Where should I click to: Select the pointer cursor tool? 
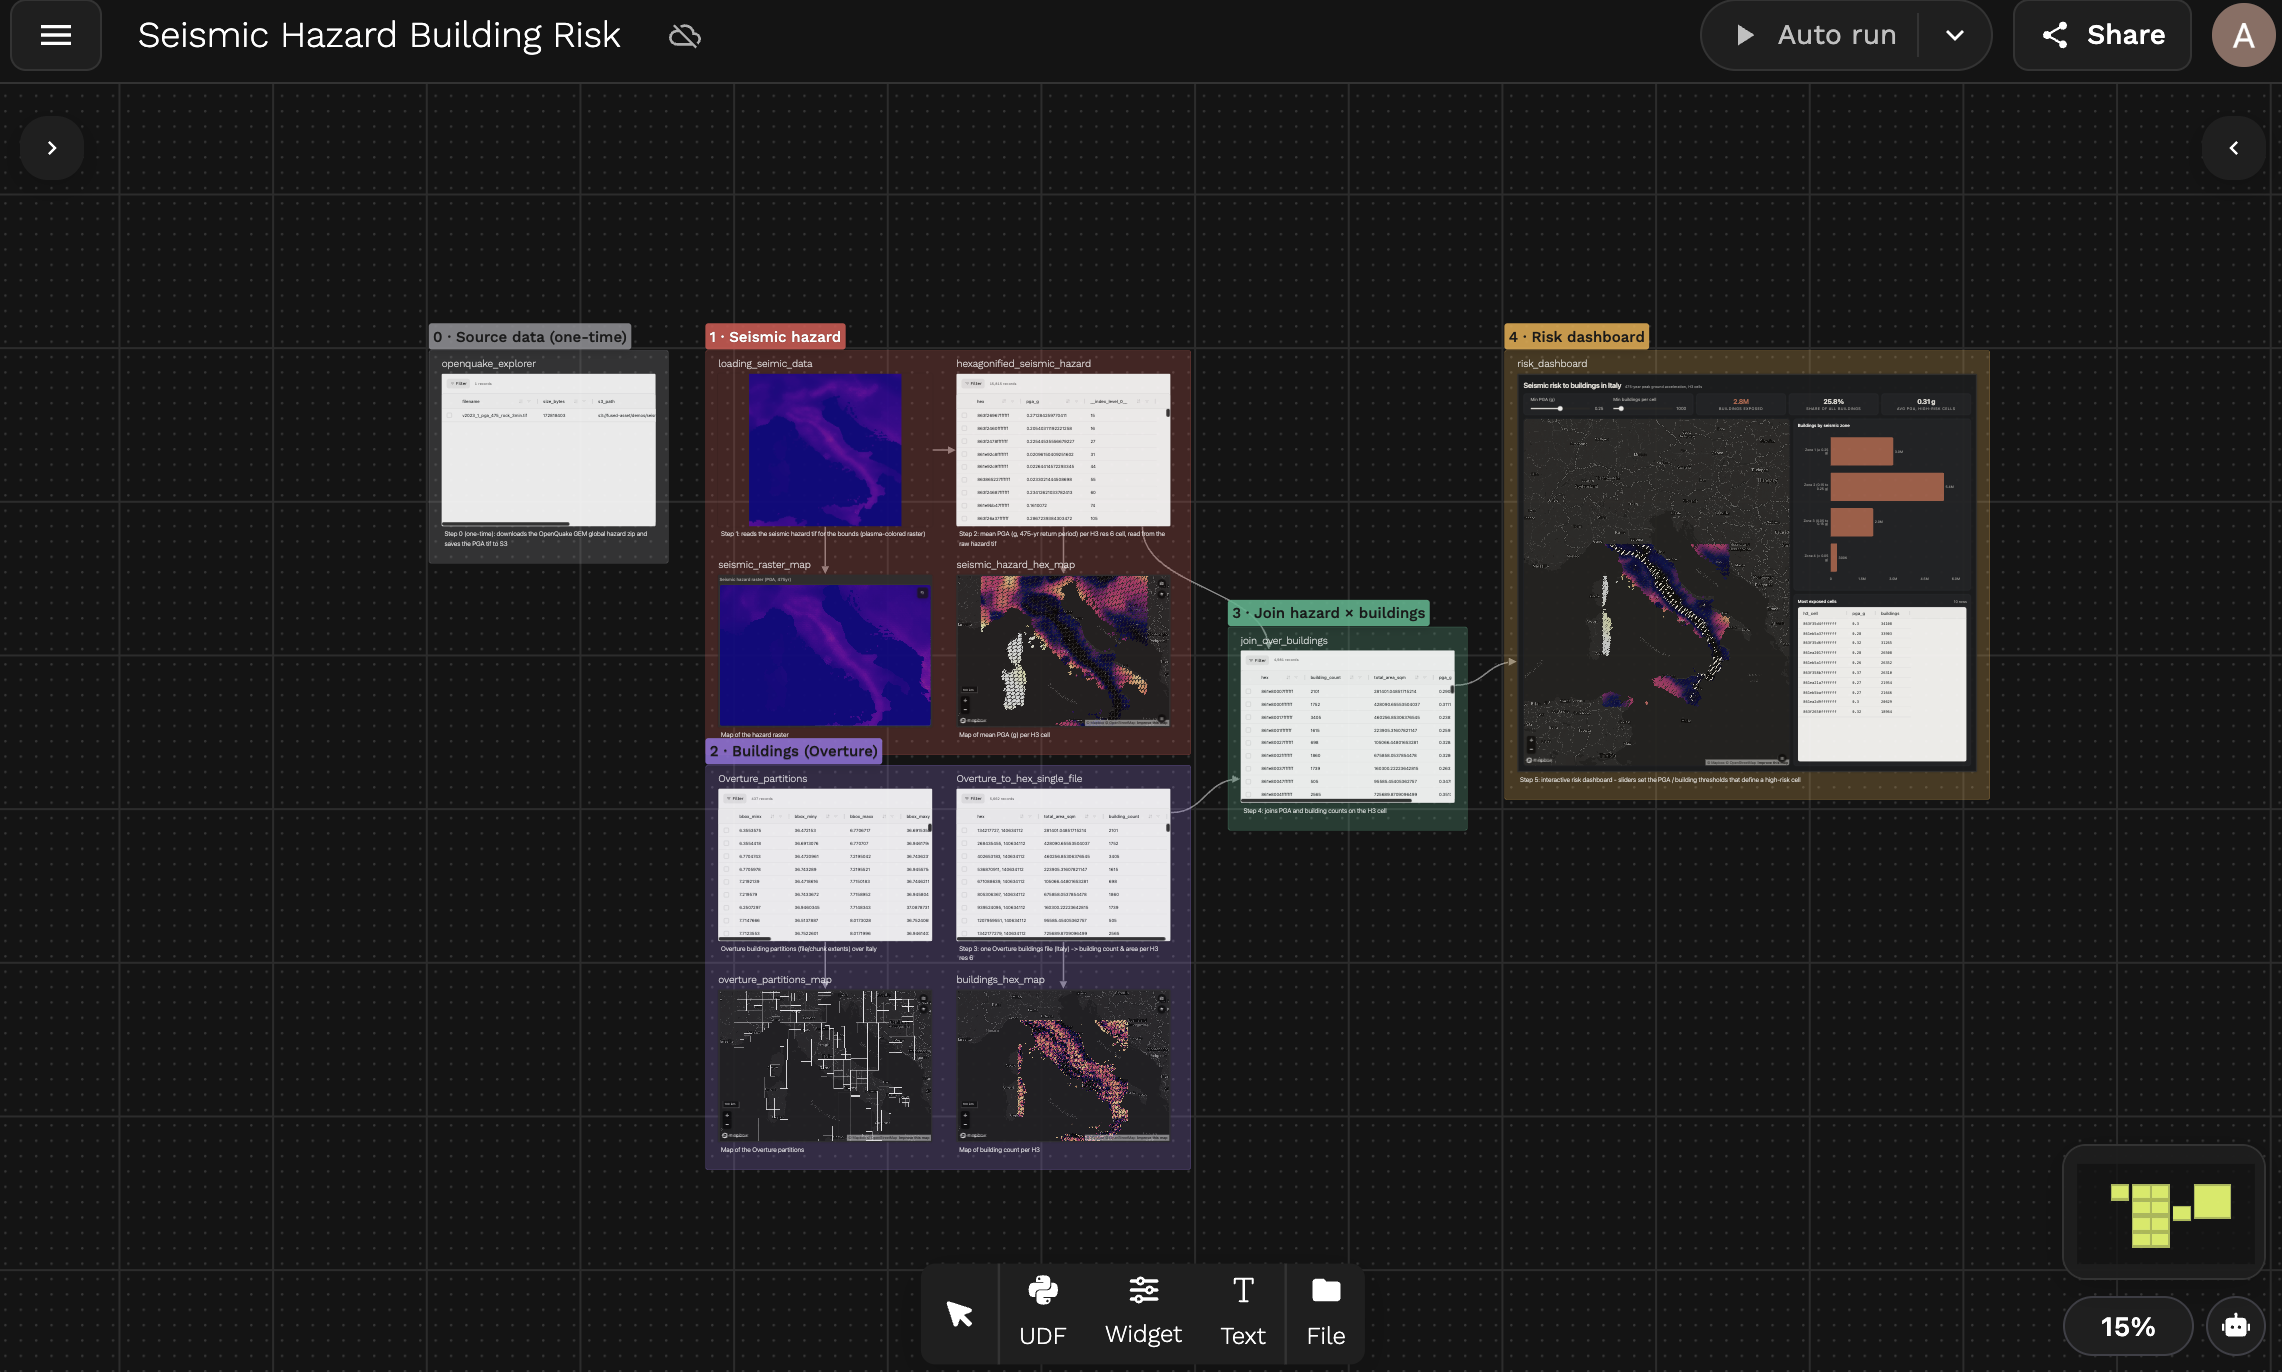[960, 1314]
